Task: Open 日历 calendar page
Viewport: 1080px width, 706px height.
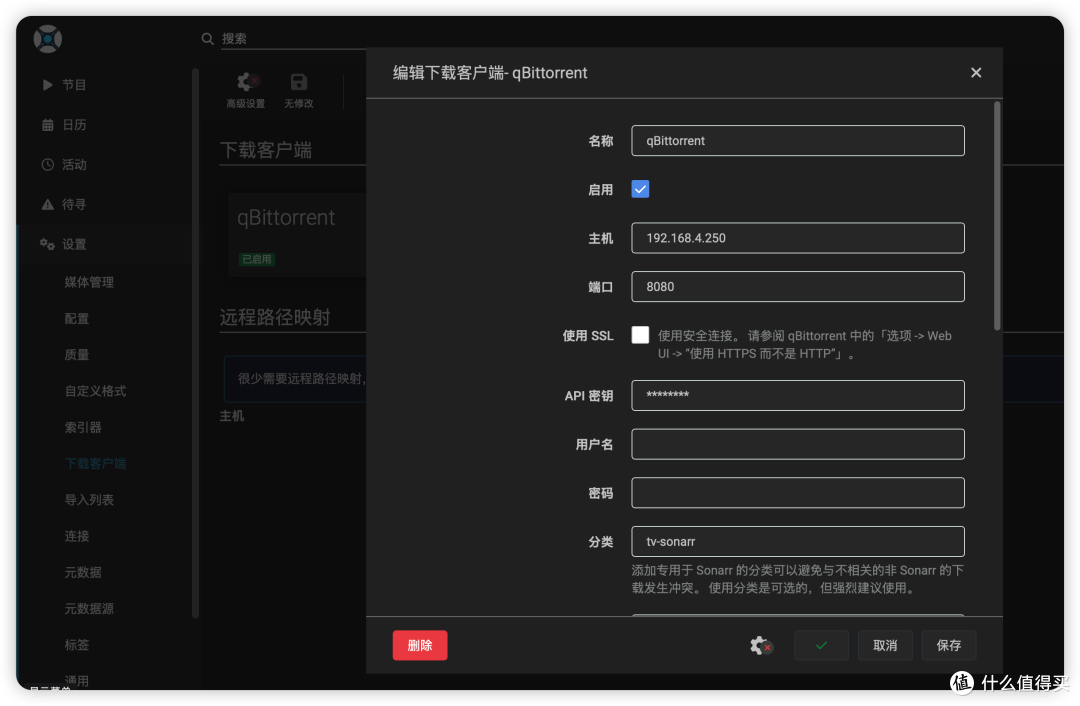Action: pyautogui.click(x=74, y=125)
